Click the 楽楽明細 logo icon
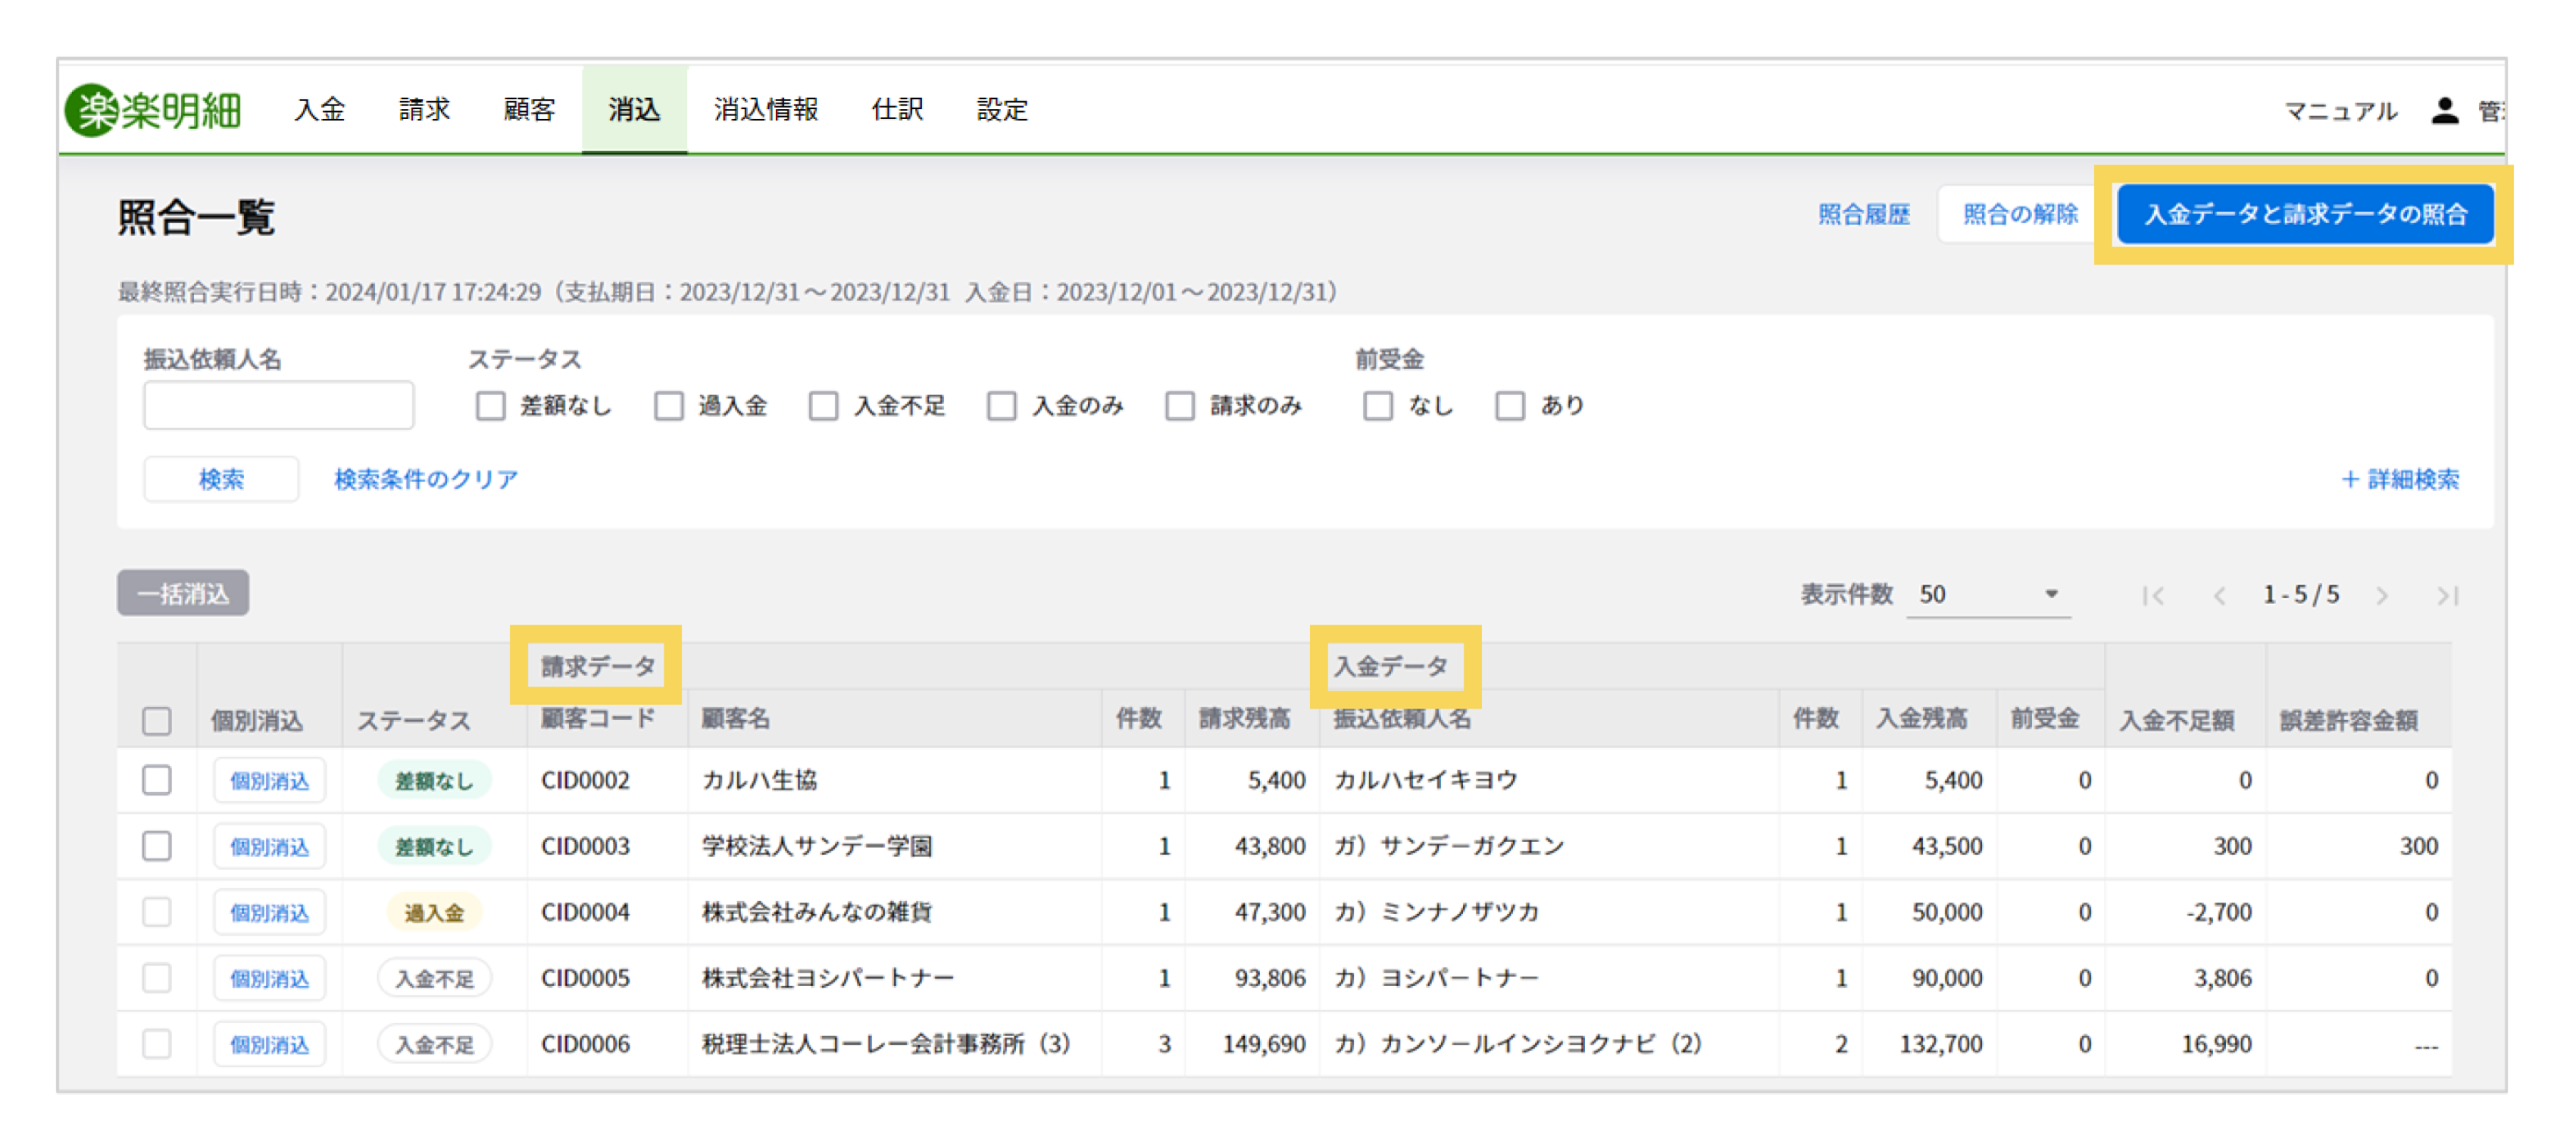2576x1145 pixels. 92,110
